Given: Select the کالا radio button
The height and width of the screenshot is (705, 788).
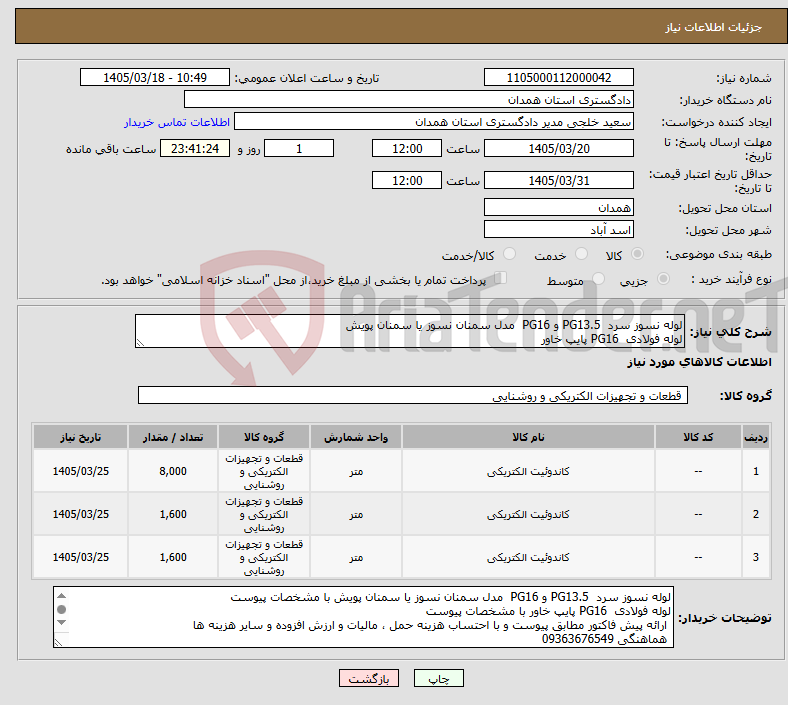Looking at the screenshot, I should (x=637, y=254).
